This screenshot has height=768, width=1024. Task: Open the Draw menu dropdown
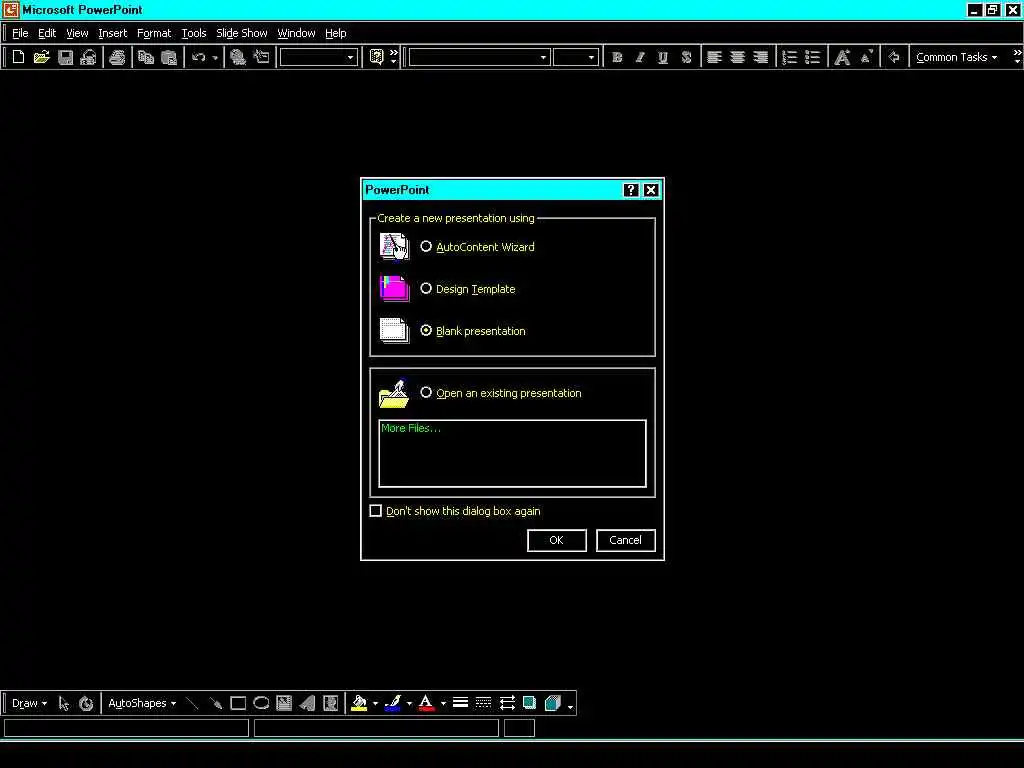point(29,703)
